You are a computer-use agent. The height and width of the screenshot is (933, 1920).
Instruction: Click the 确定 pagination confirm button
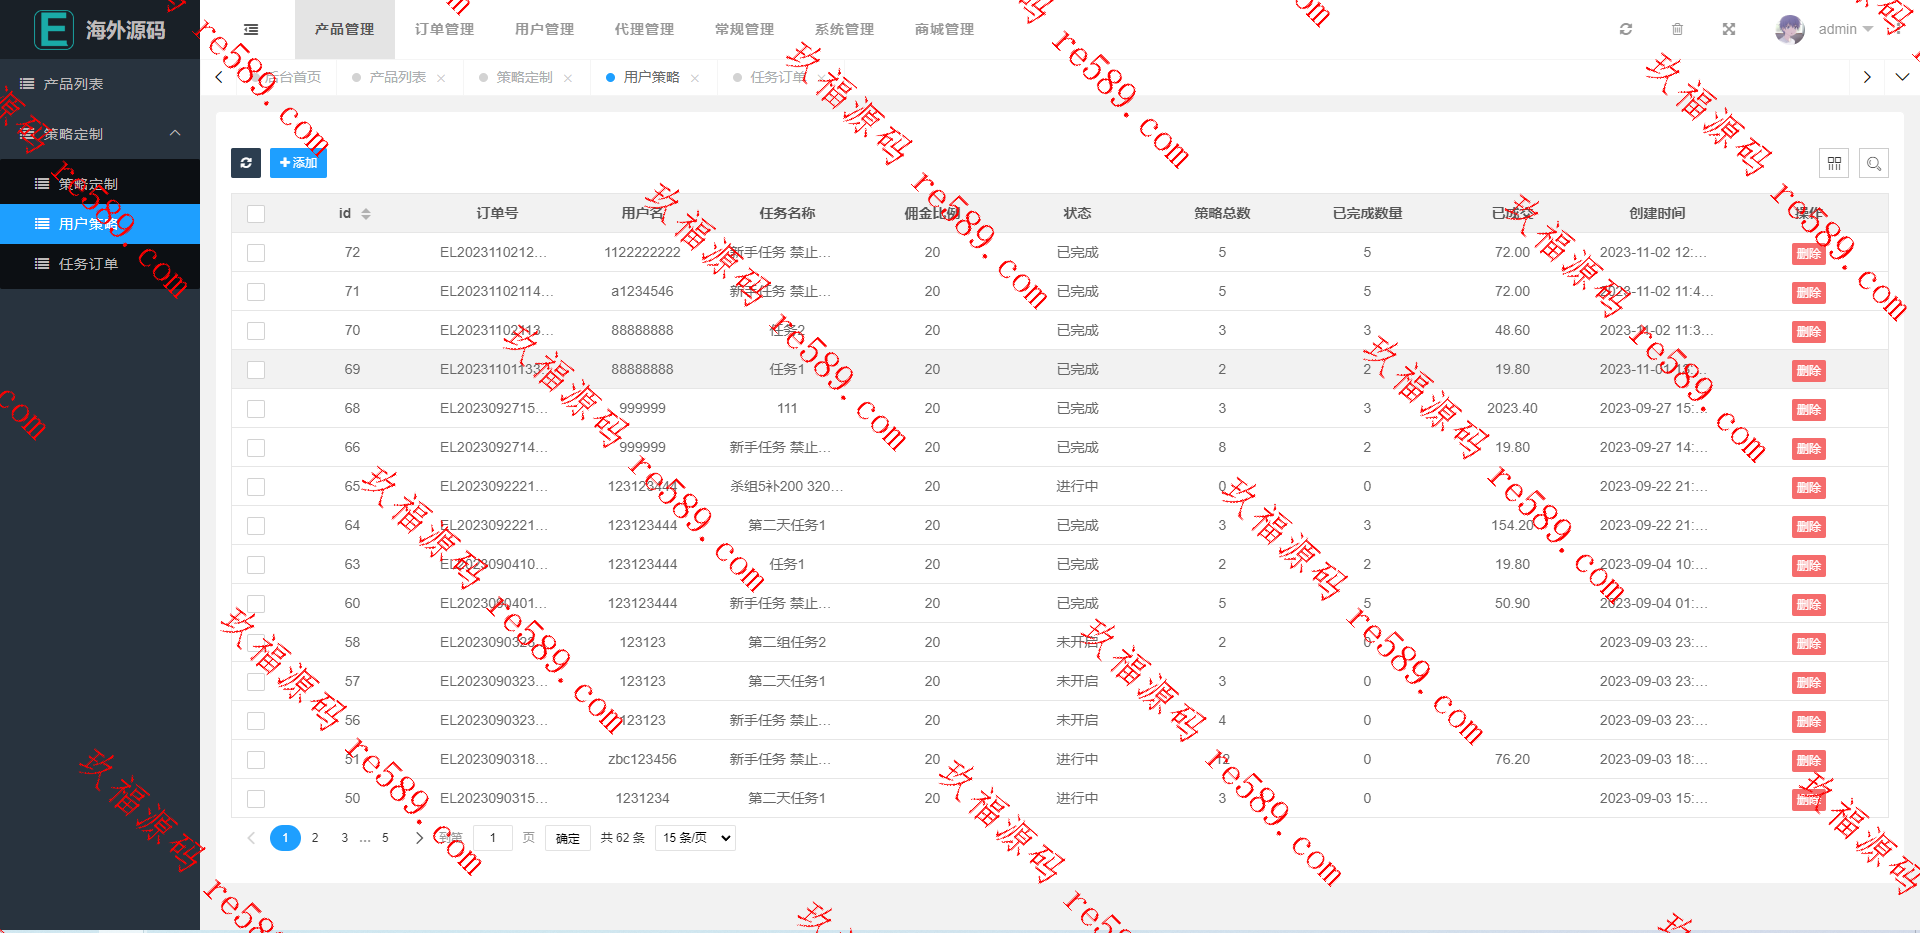click(x=568, y=838)
